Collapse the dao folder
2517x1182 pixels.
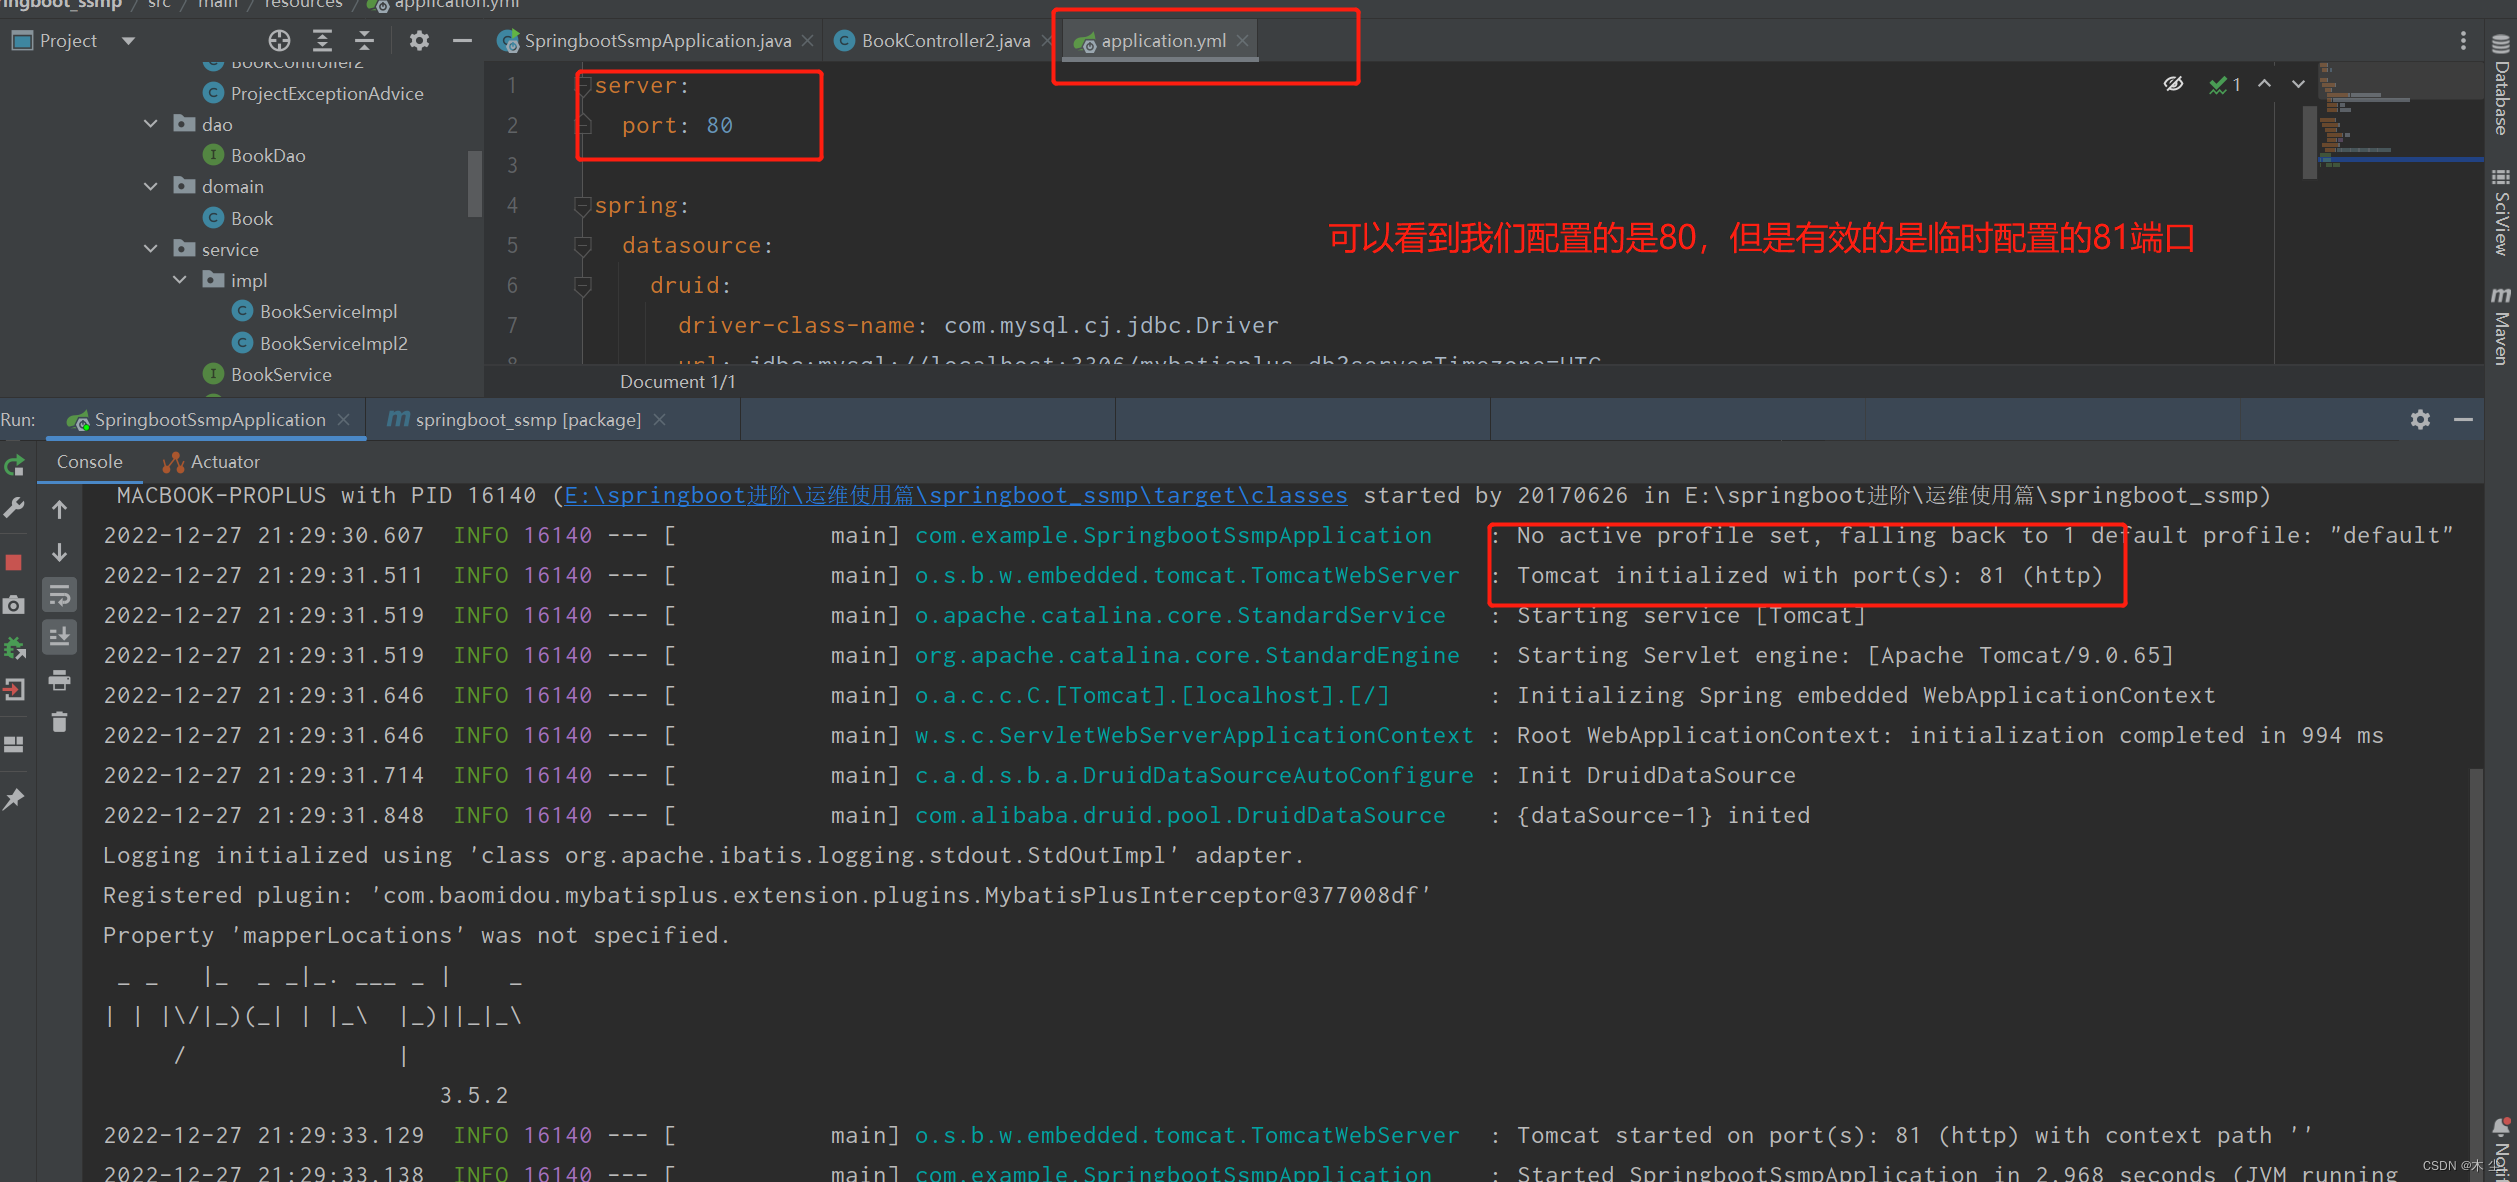pyautogui.click(x=151, y=124)
